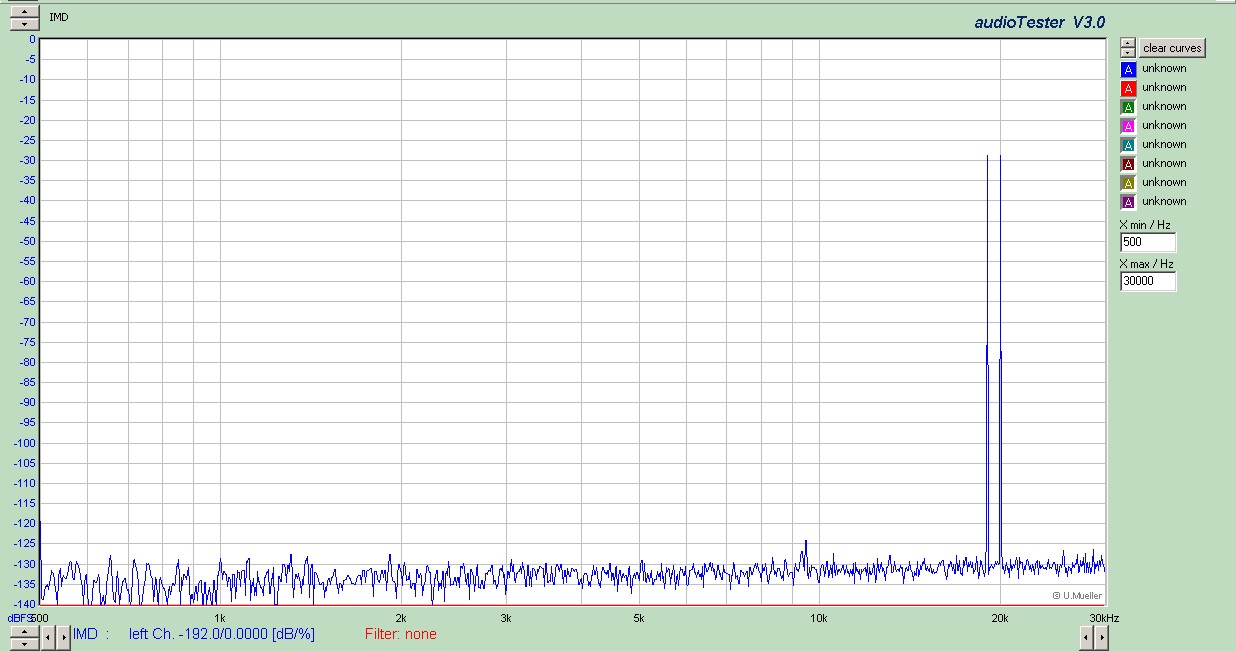Click the down arrow above the dB axis
Screen dimensions: 1236x651
coord(25,23)
